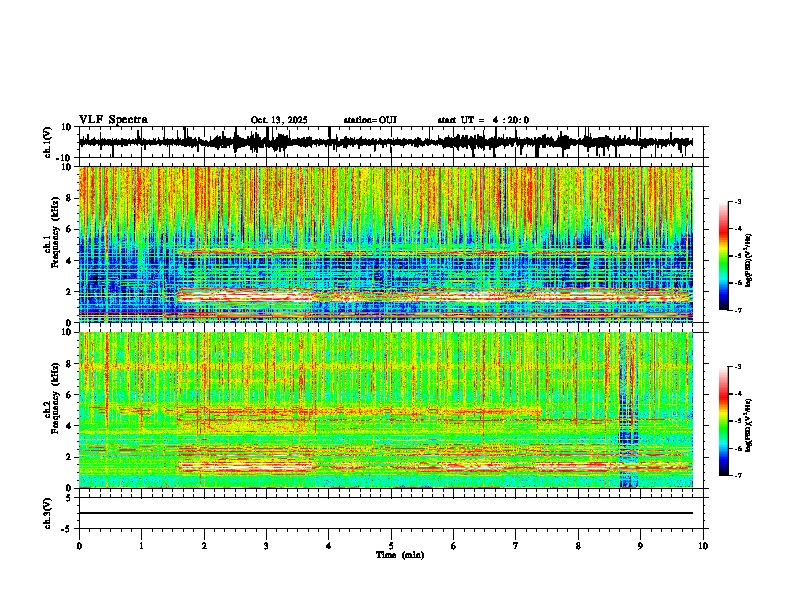Click the blue dropout column in ch.2 spectrogram
Screen dimensions: 792x612
[x=628, y=409]
